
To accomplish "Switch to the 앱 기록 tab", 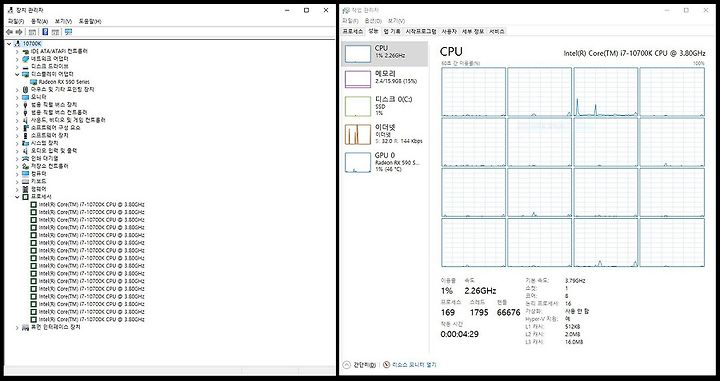I will click(x=392, y=31).
